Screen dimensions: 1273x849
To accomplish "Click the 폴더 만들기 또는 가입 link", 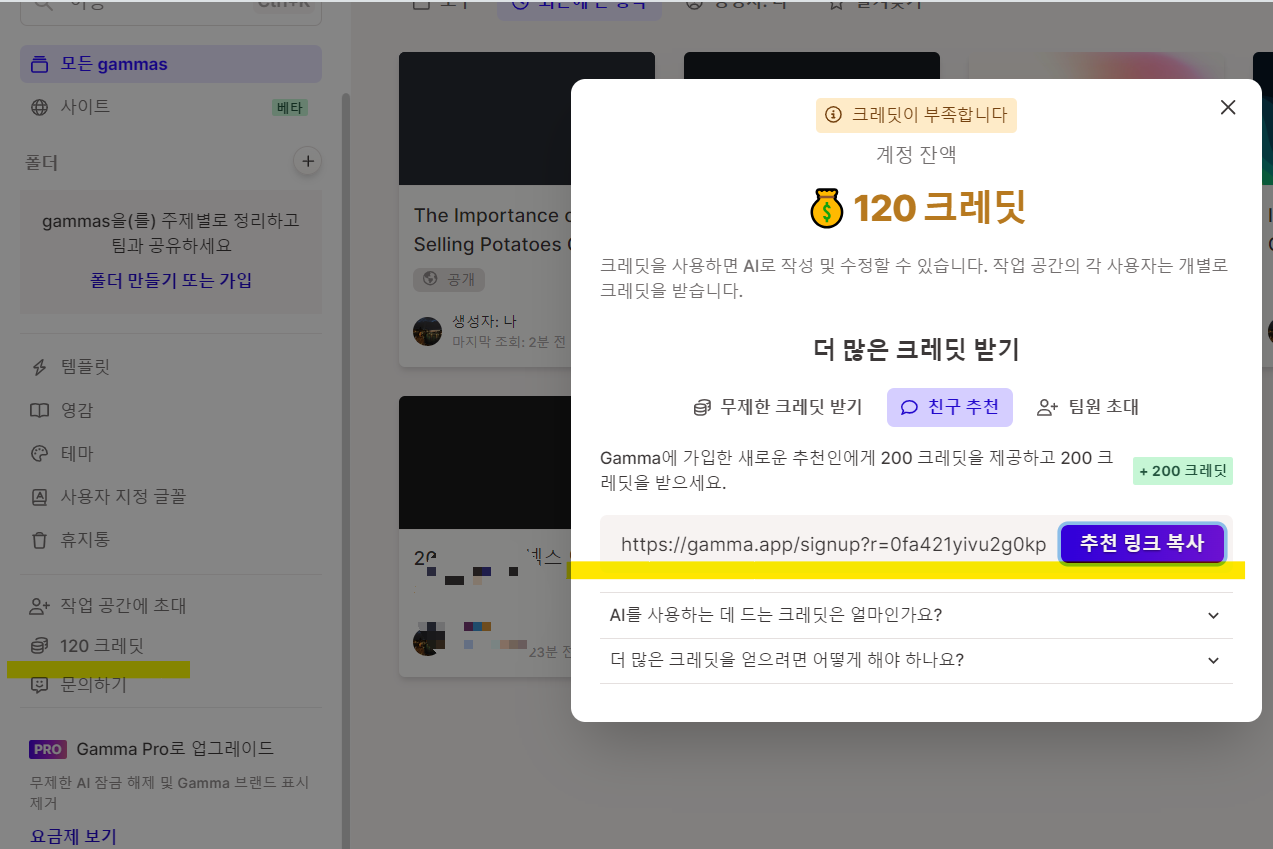I will point(170,280).
